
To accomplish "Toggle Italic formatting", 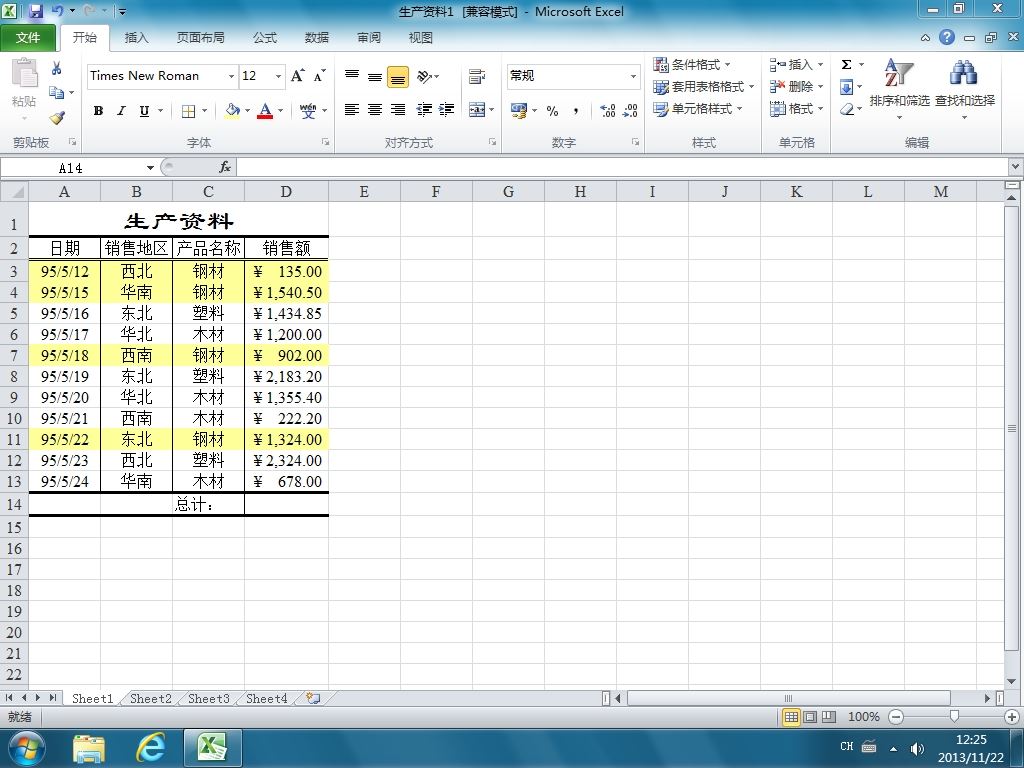I will coord(121,111).
